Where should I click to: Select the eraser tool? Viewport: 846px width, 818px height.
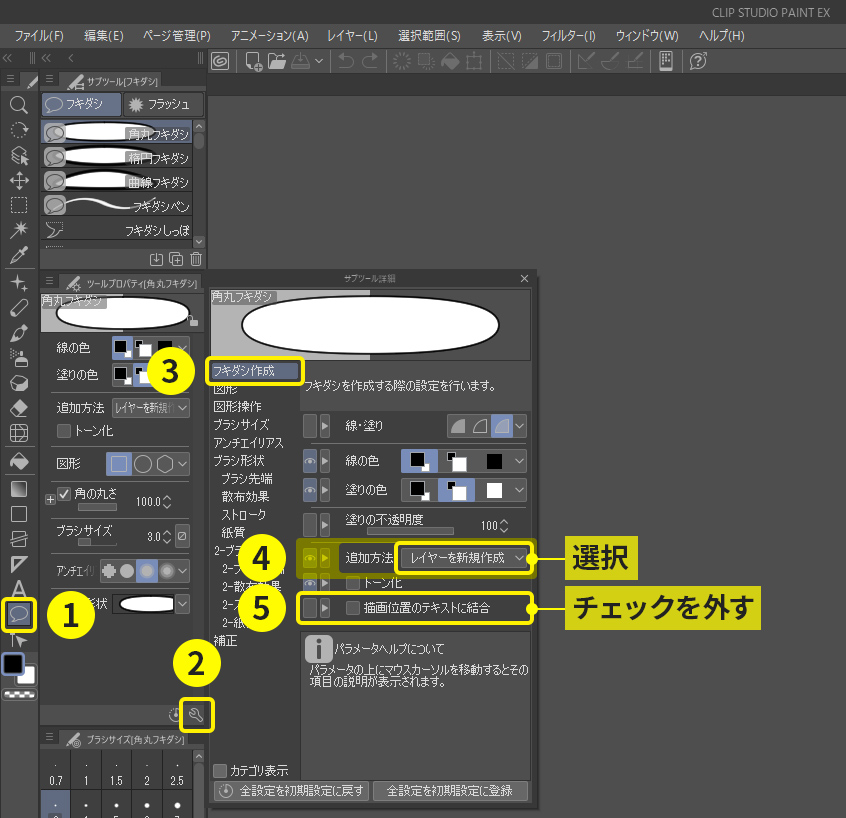[x=18, y=409]
